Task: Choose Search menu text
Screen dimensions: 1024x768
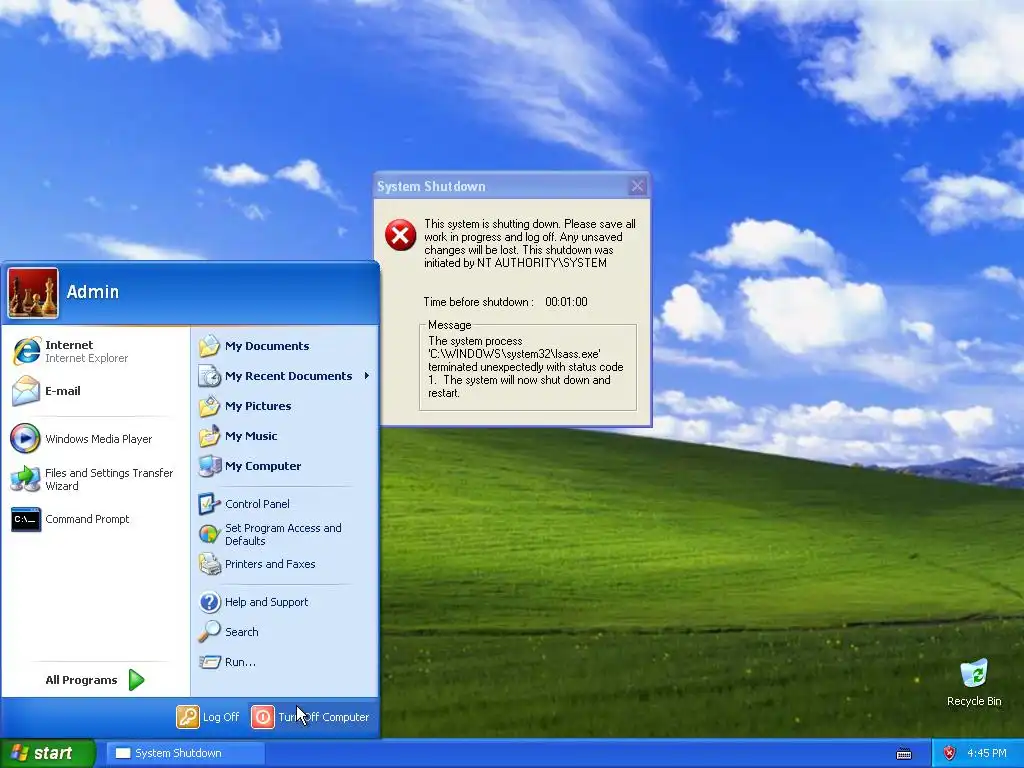Action: tap(242, 632)
